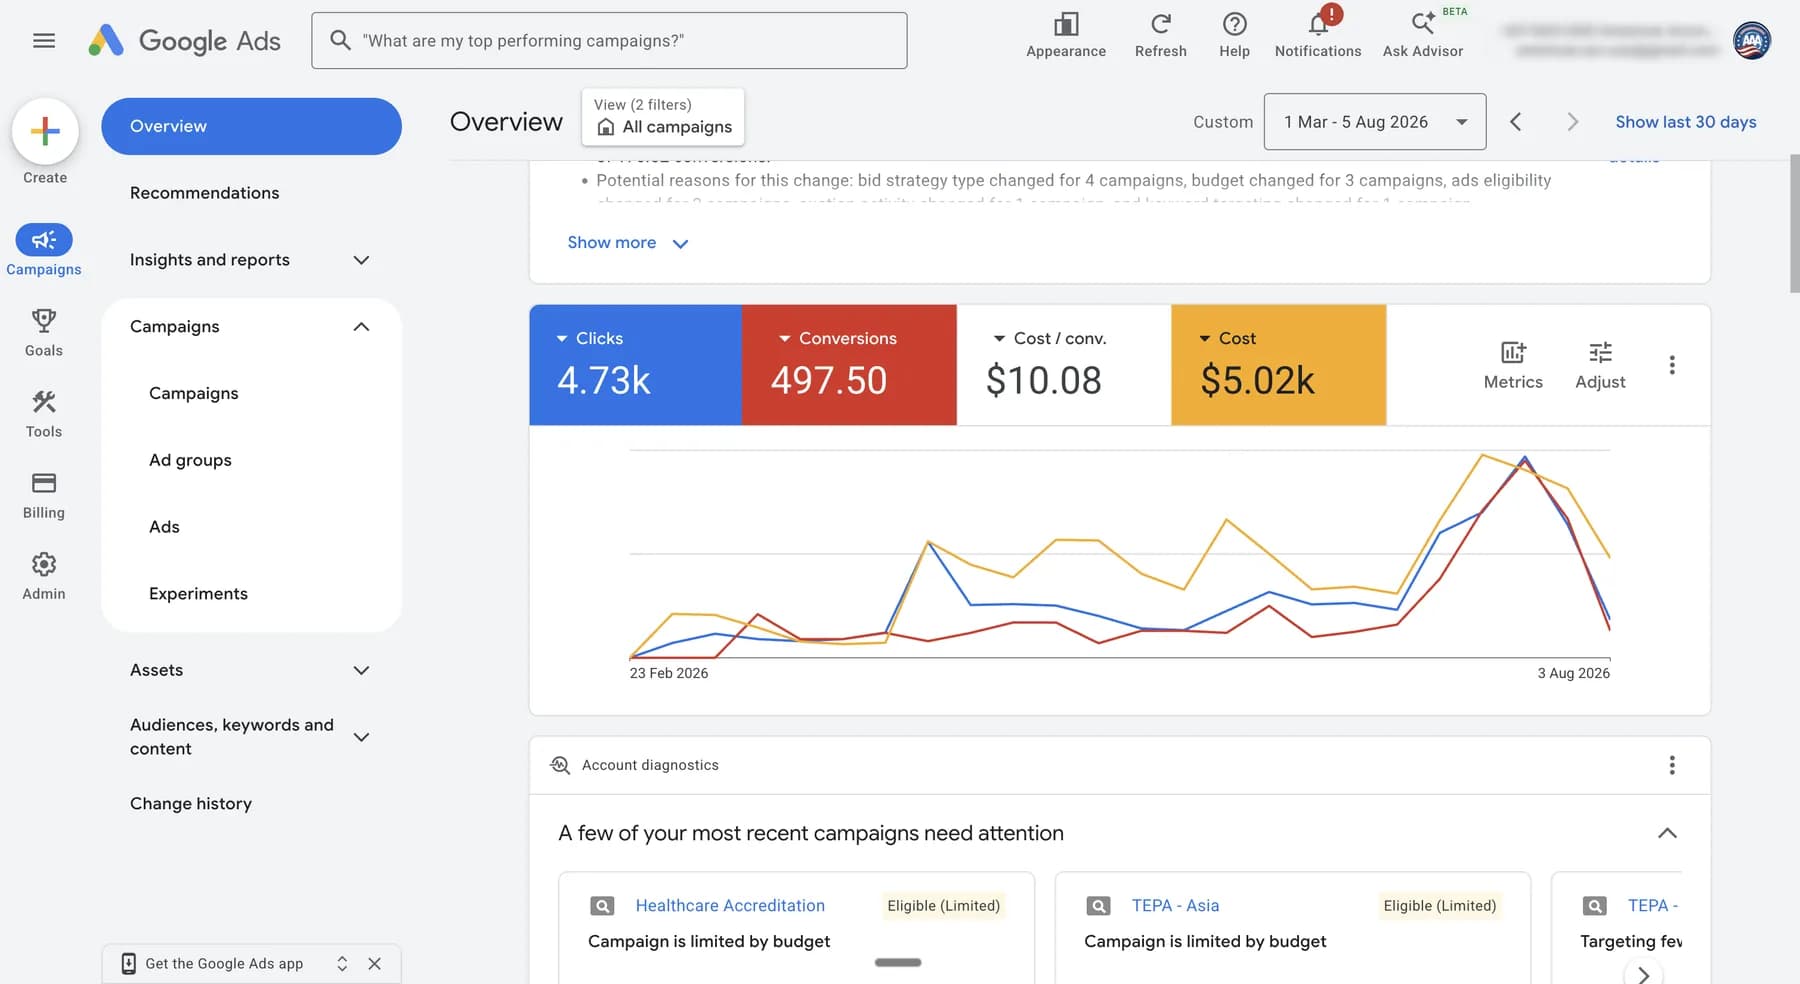Open Ads page
The height and width of the screenshot is (984, 1800).
coord(164,527)
